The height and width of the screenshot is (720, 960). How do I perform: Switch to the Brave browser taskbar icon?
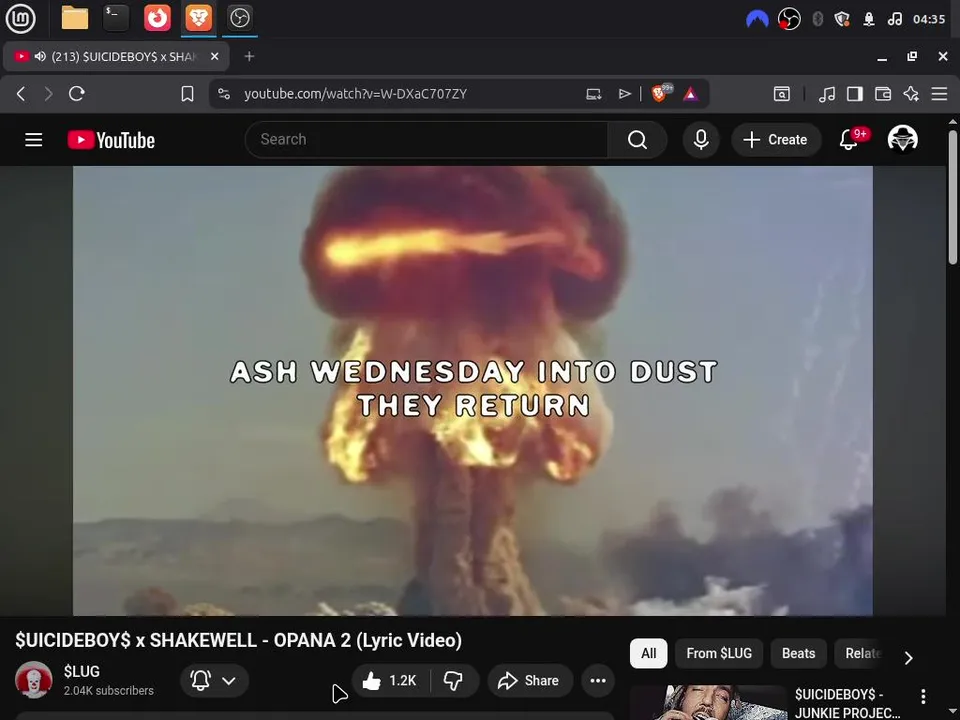tap(198, 18)
